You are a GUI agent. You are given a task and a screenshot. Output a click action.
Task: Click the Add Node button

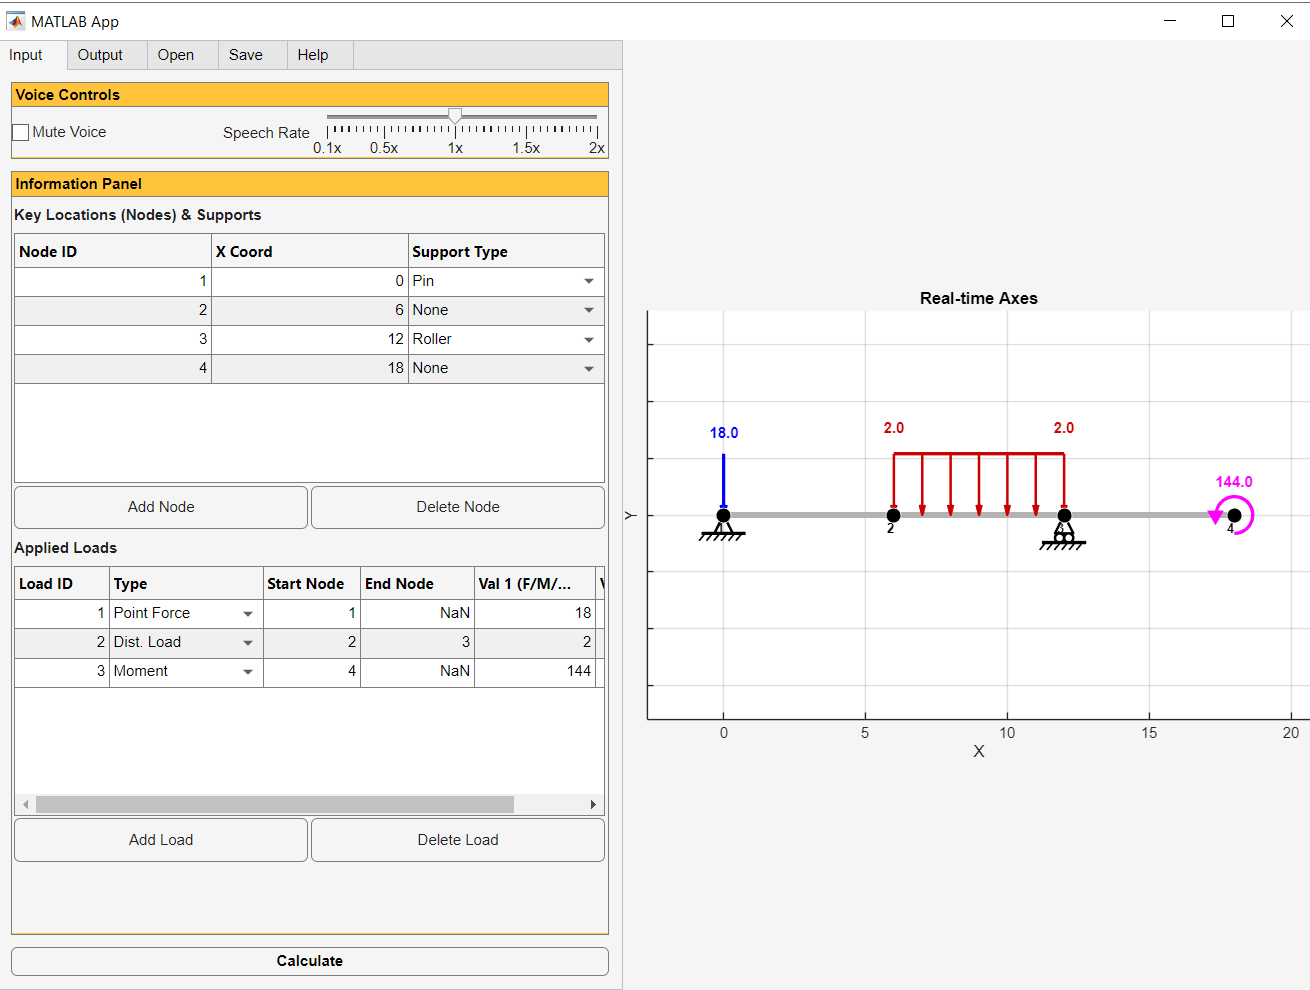click(x=161, y=507)
